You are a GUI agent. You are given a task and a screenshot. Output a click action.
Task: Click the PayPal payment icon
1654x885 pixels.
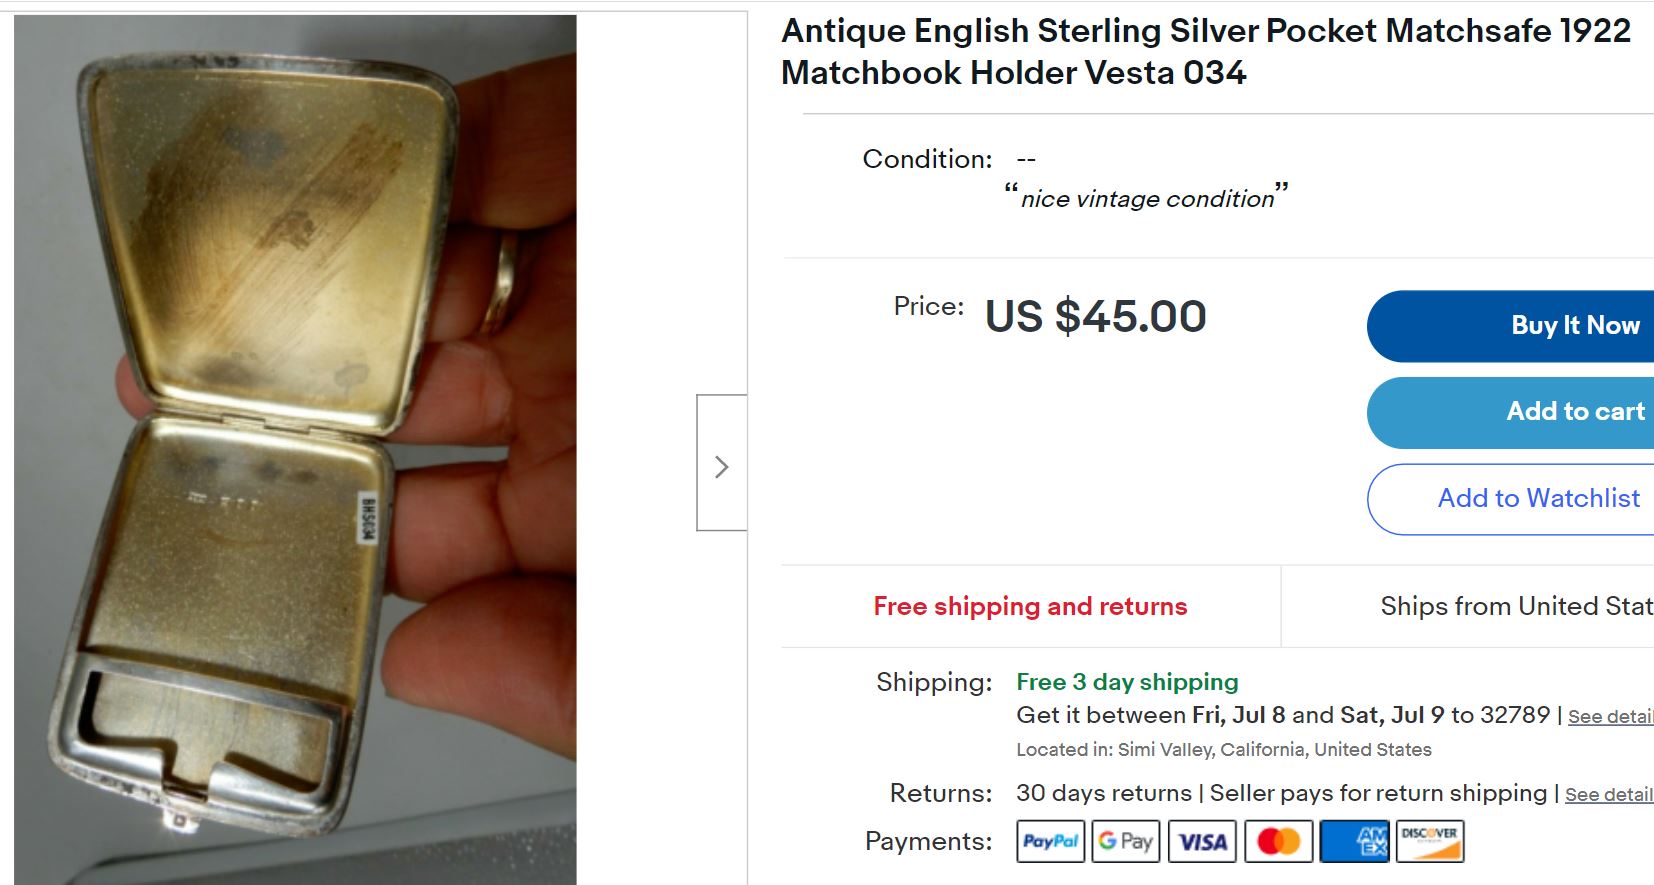pyautogui.click(x=1050, y=841)
